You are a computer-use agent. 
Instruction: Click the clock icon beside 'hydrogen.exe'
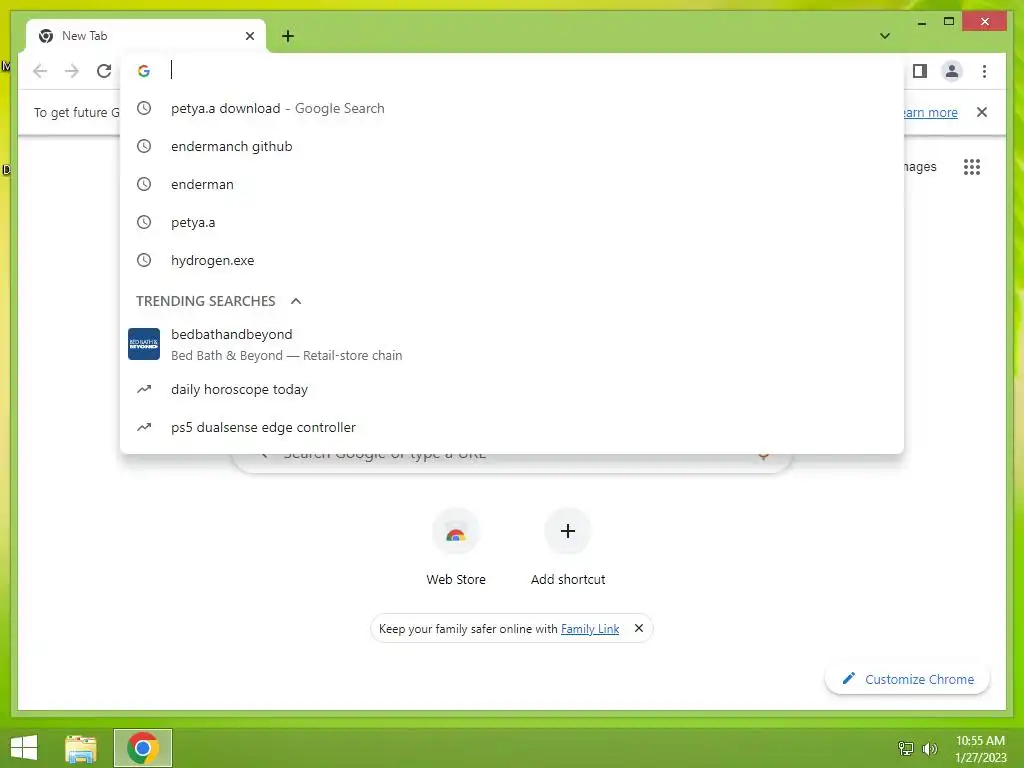(x=144, y=260)
